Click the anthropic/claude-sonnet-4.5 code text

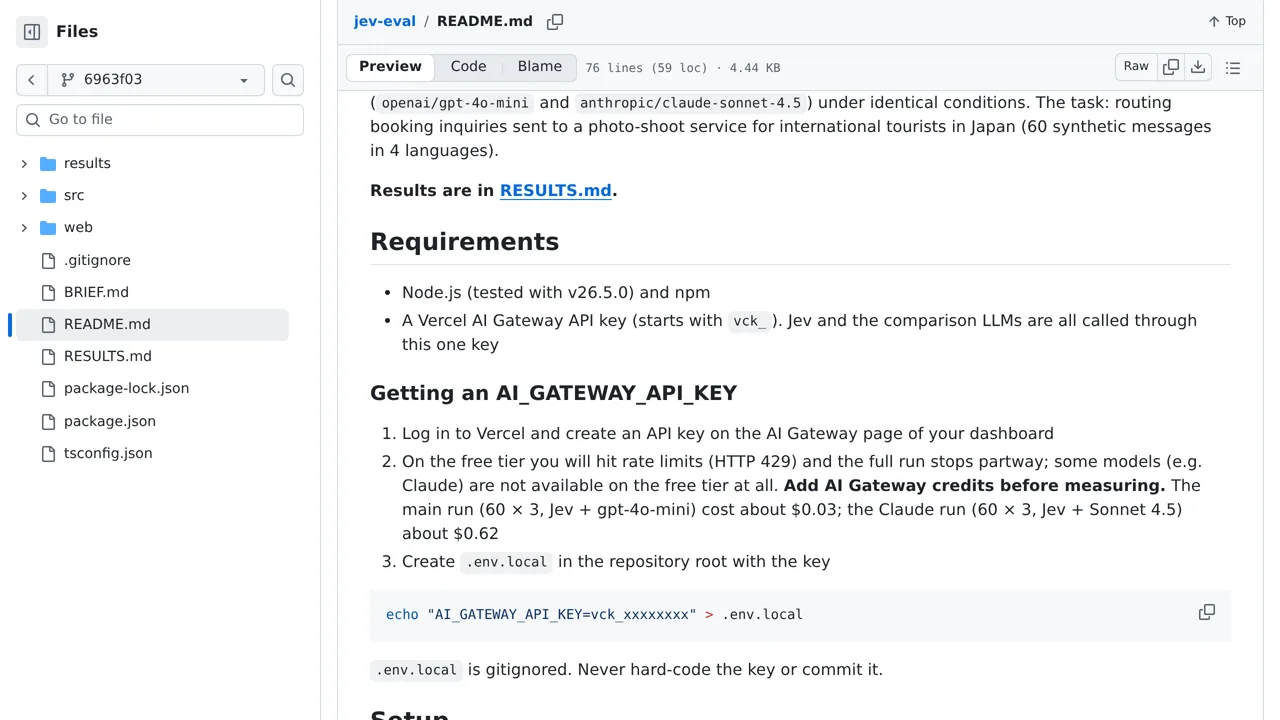click(690, 103)
